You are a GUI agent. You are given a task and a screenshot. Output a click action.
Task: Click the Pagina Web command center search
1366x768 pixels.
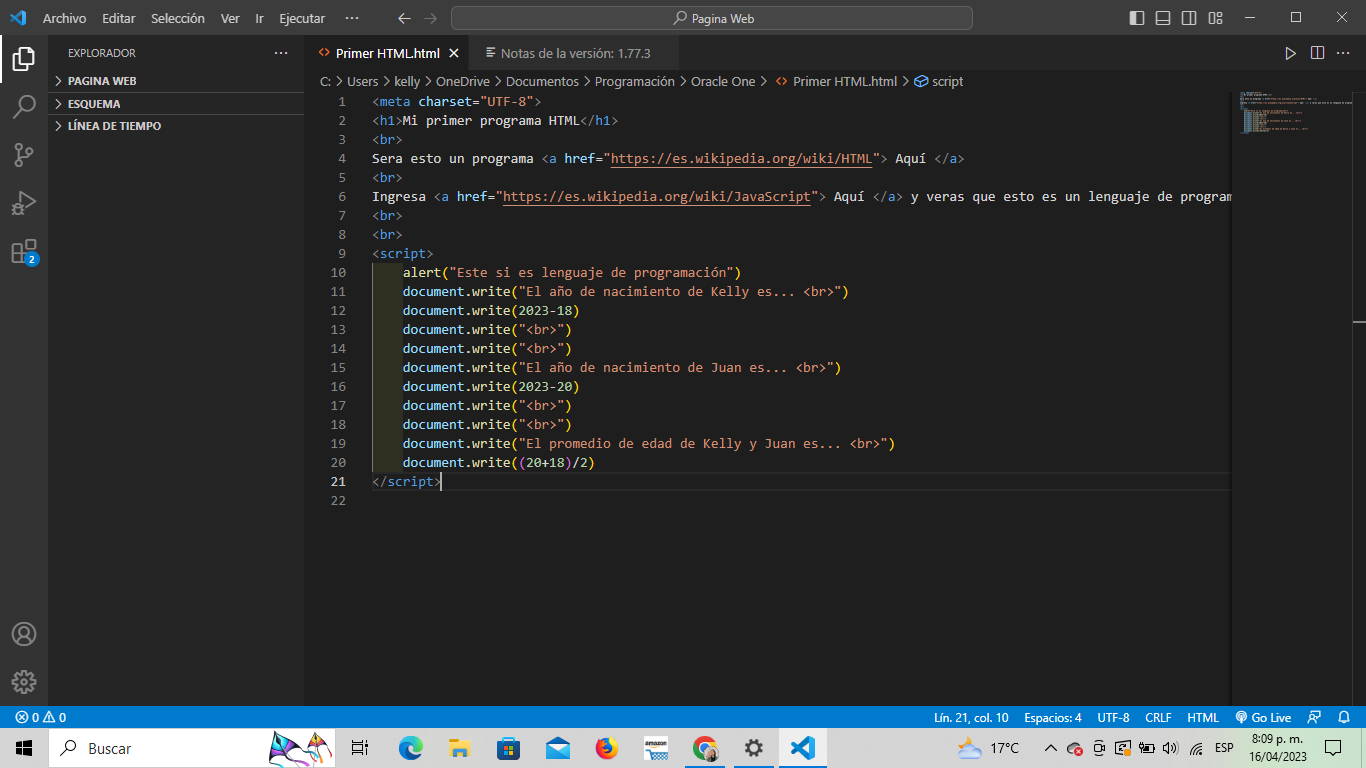[x=711, y=18]
